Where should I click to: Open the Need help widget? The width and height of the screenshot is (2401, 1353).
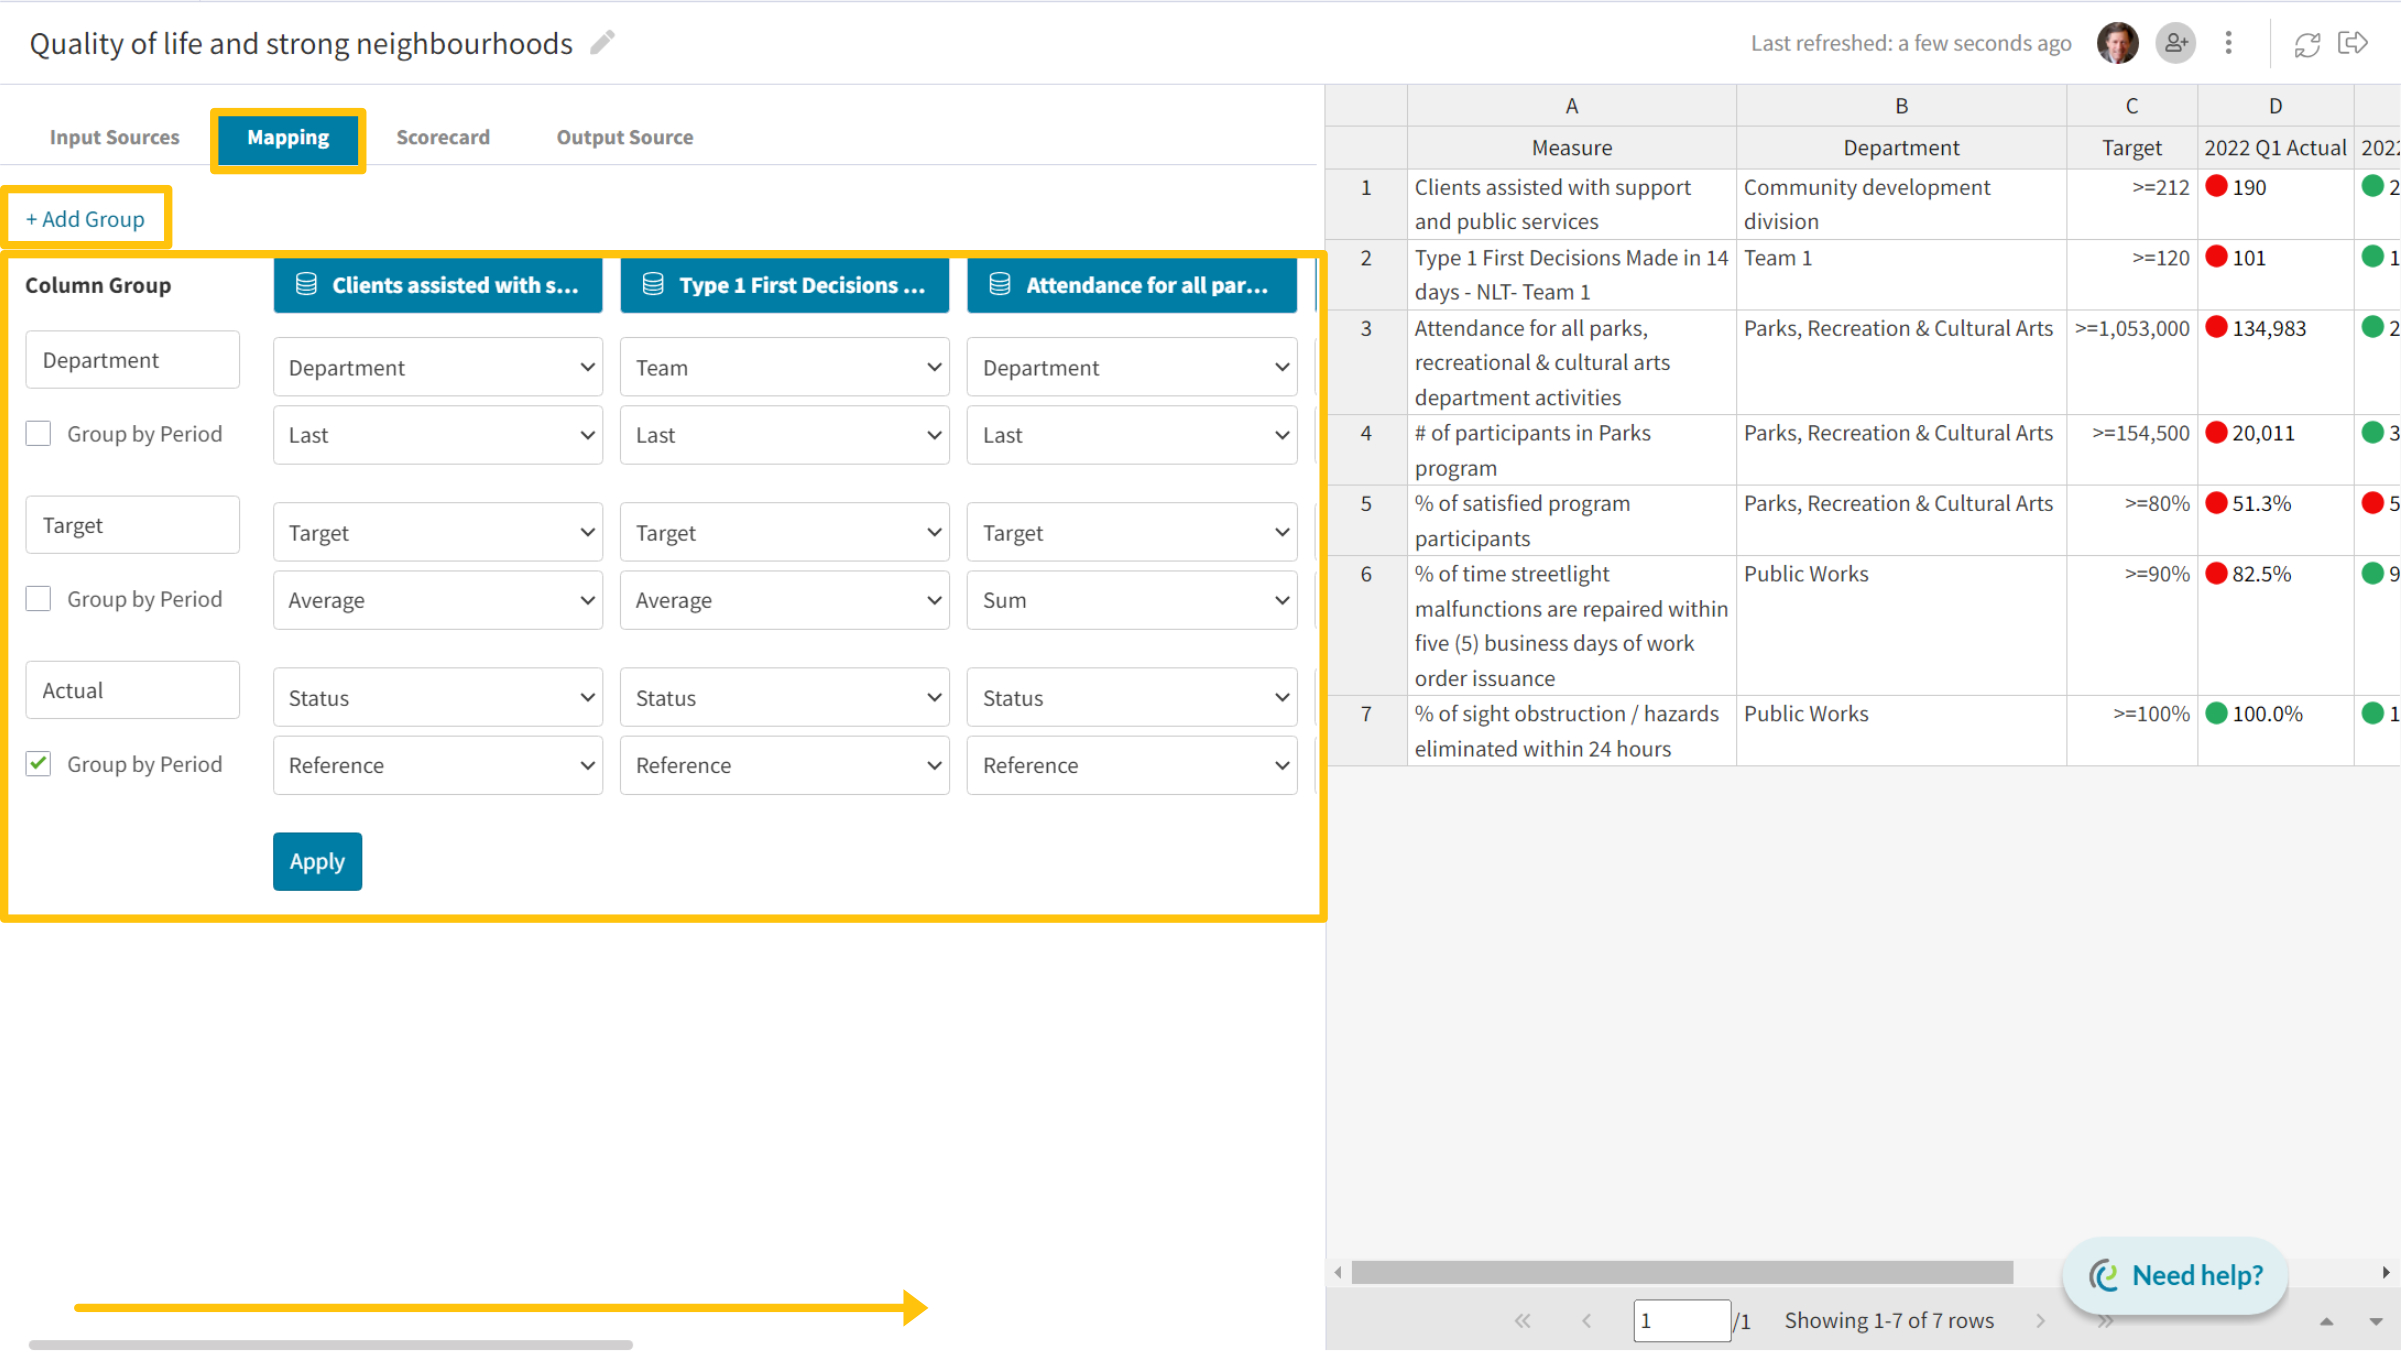pos(2174,1275)
